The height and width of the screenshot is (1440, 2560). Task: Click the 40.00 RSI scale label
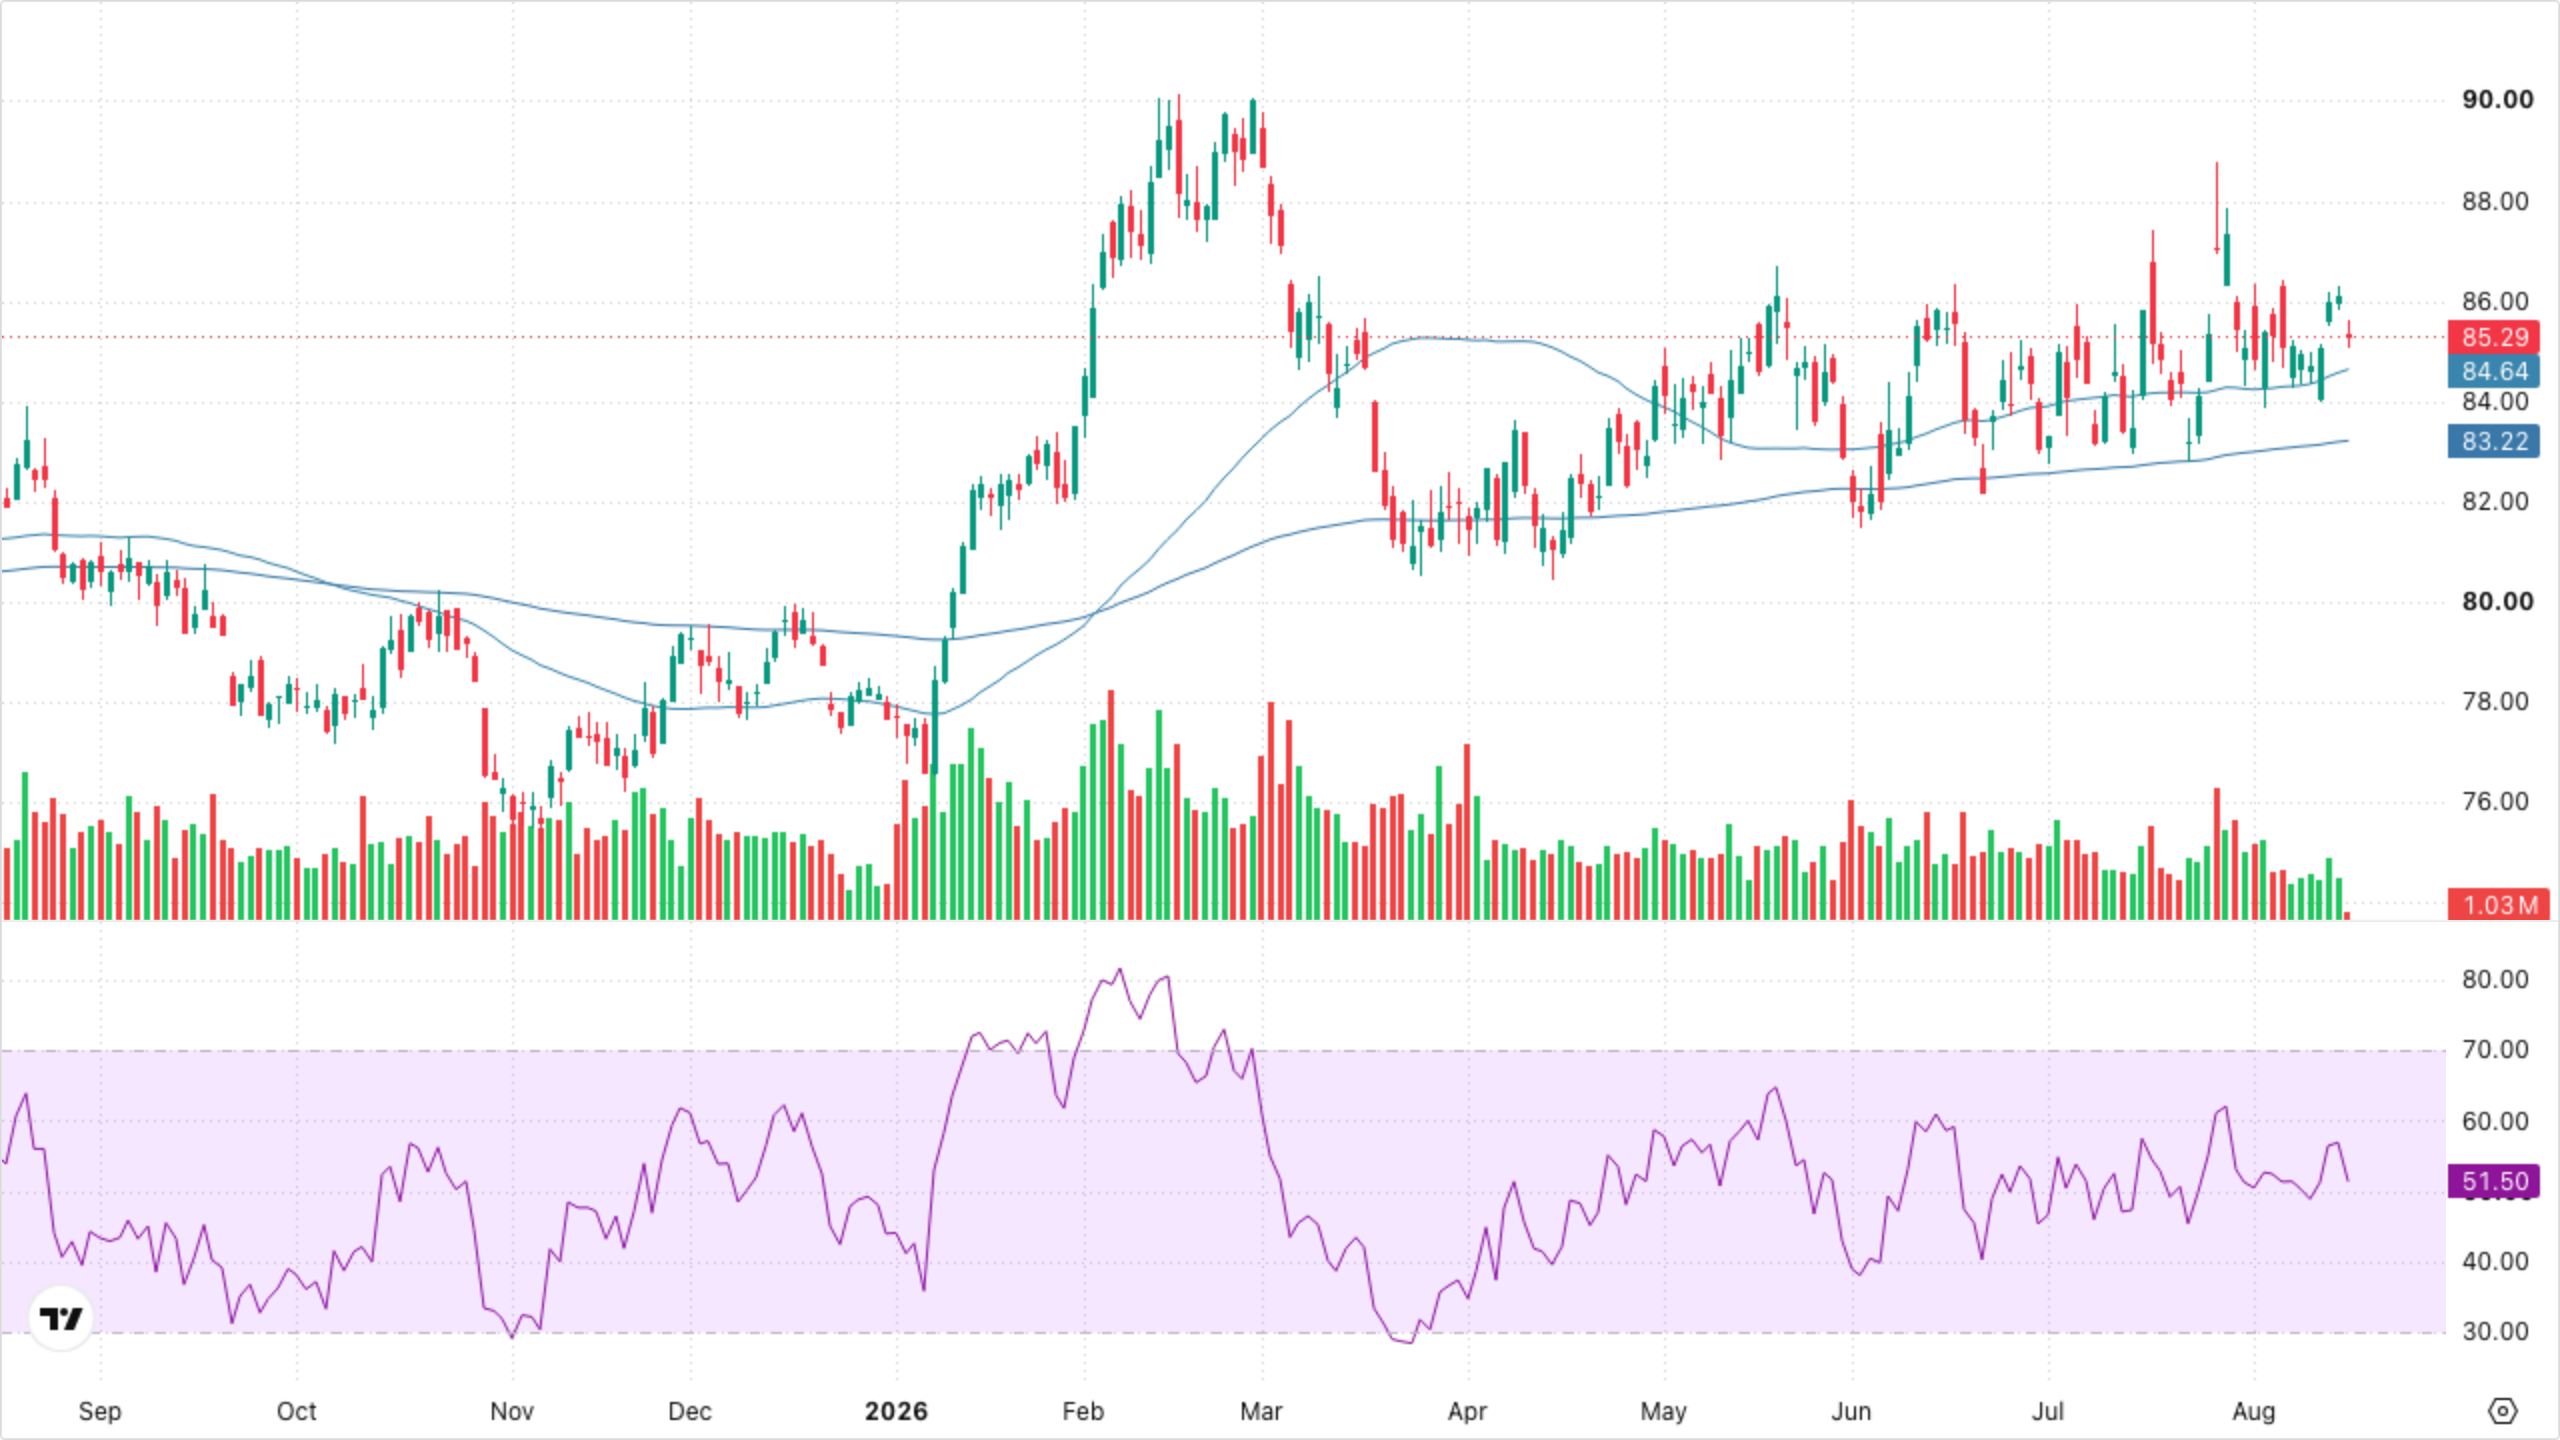[2495, 1262]
